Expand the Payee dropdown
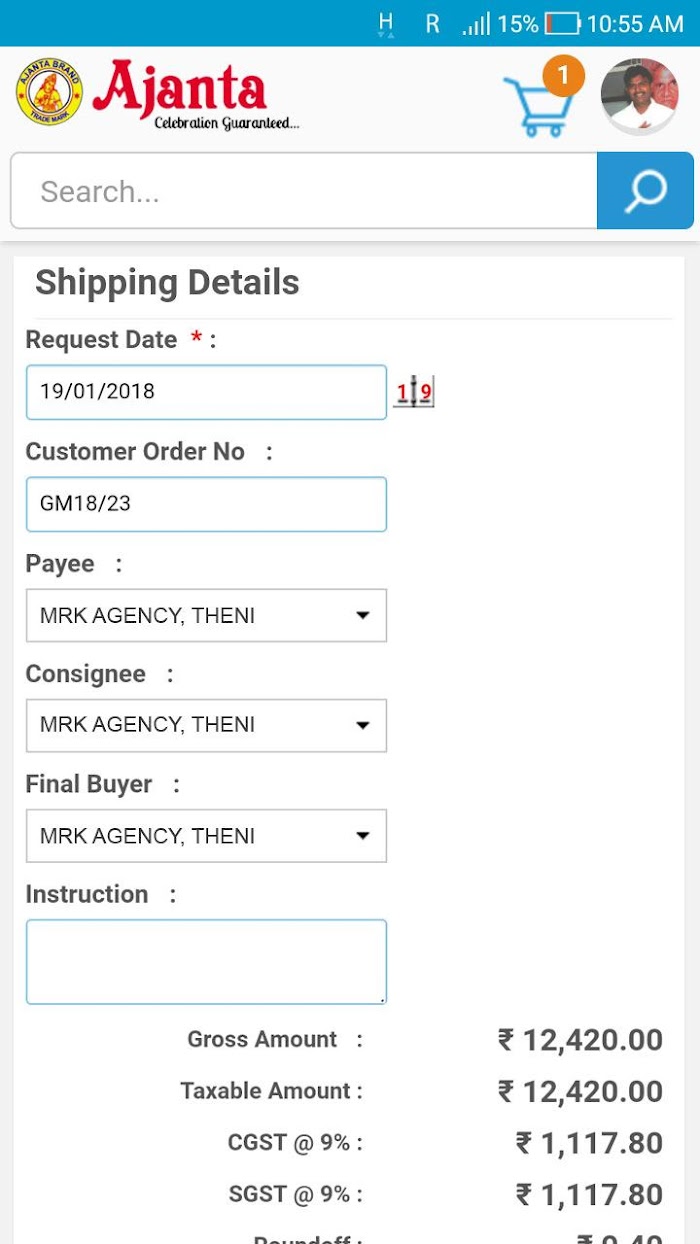The image size is (700, 1244). (206, 615)
